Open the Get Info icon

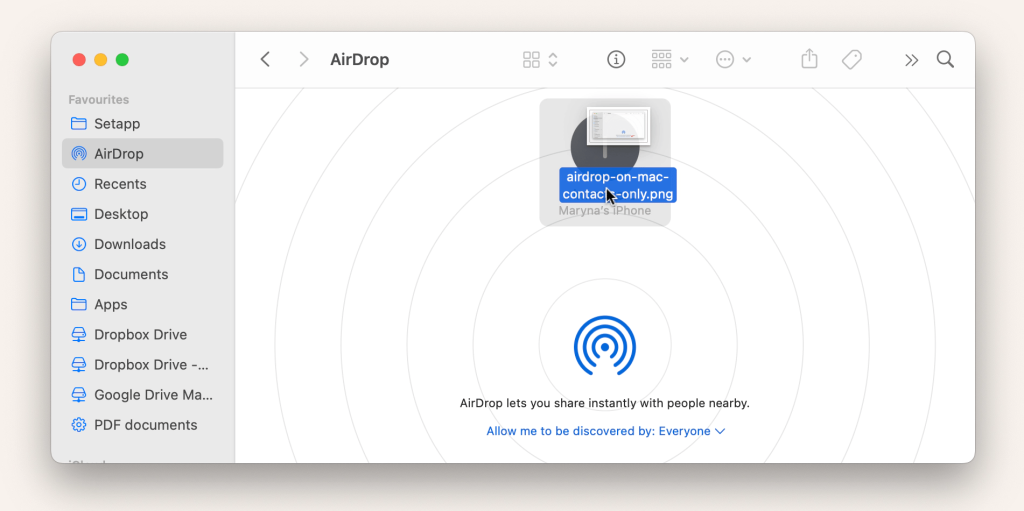point(616,60)
